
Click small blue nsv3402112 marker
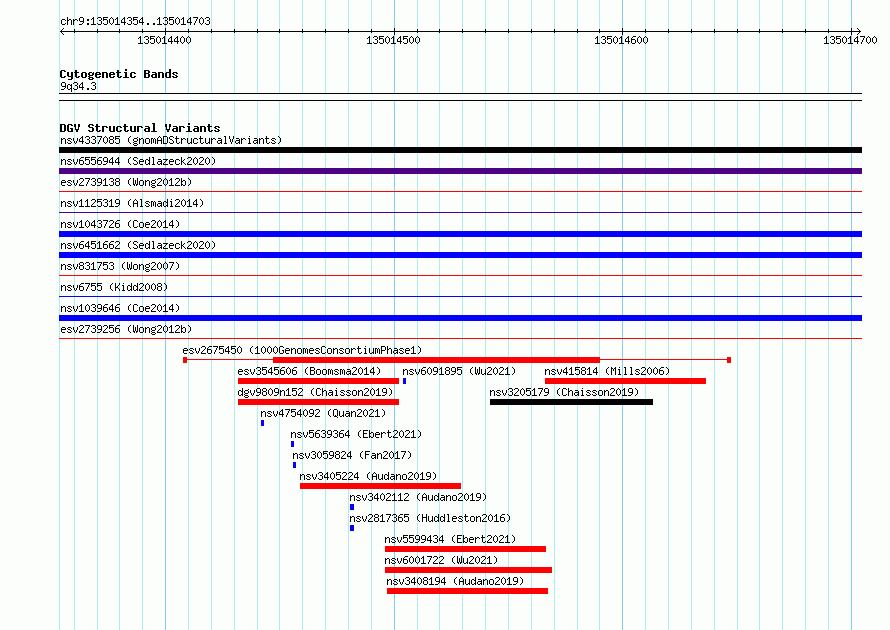pos(352,507)
